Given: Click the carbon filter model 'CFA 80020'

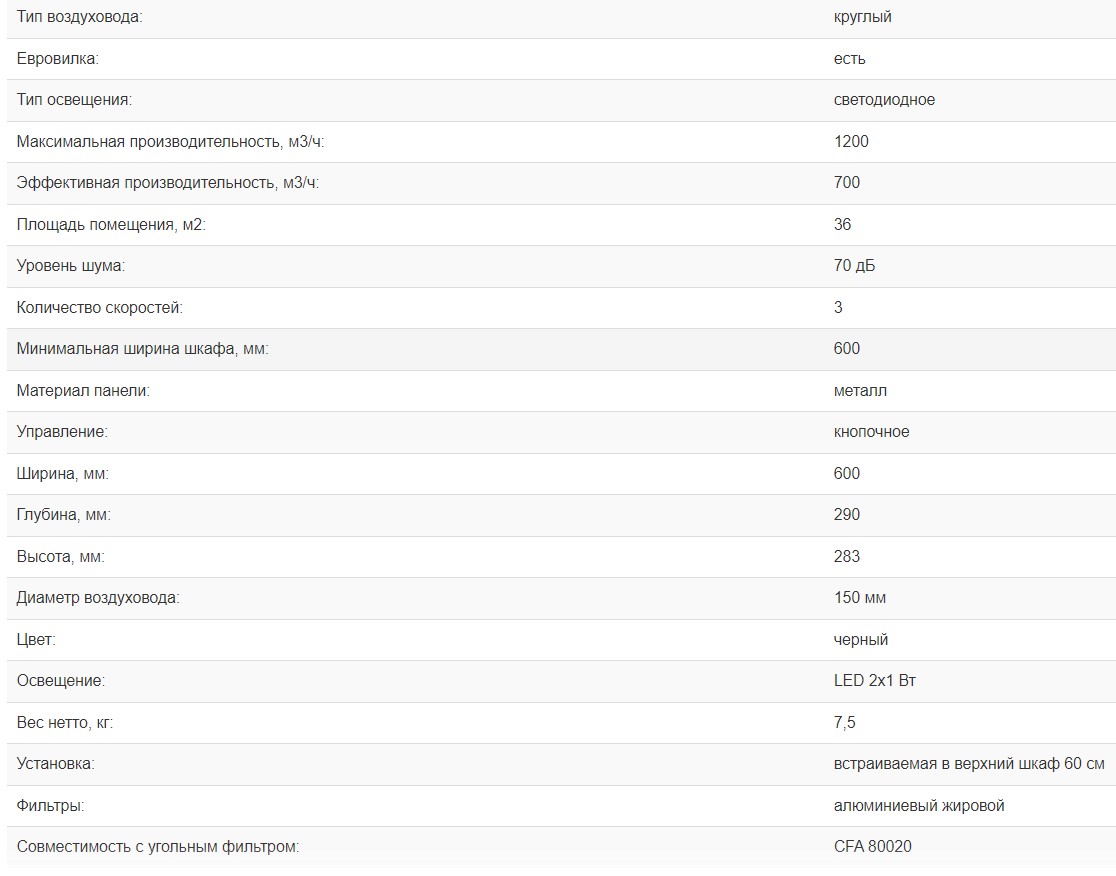Looking at the screenshot, I should coord(873,847).
